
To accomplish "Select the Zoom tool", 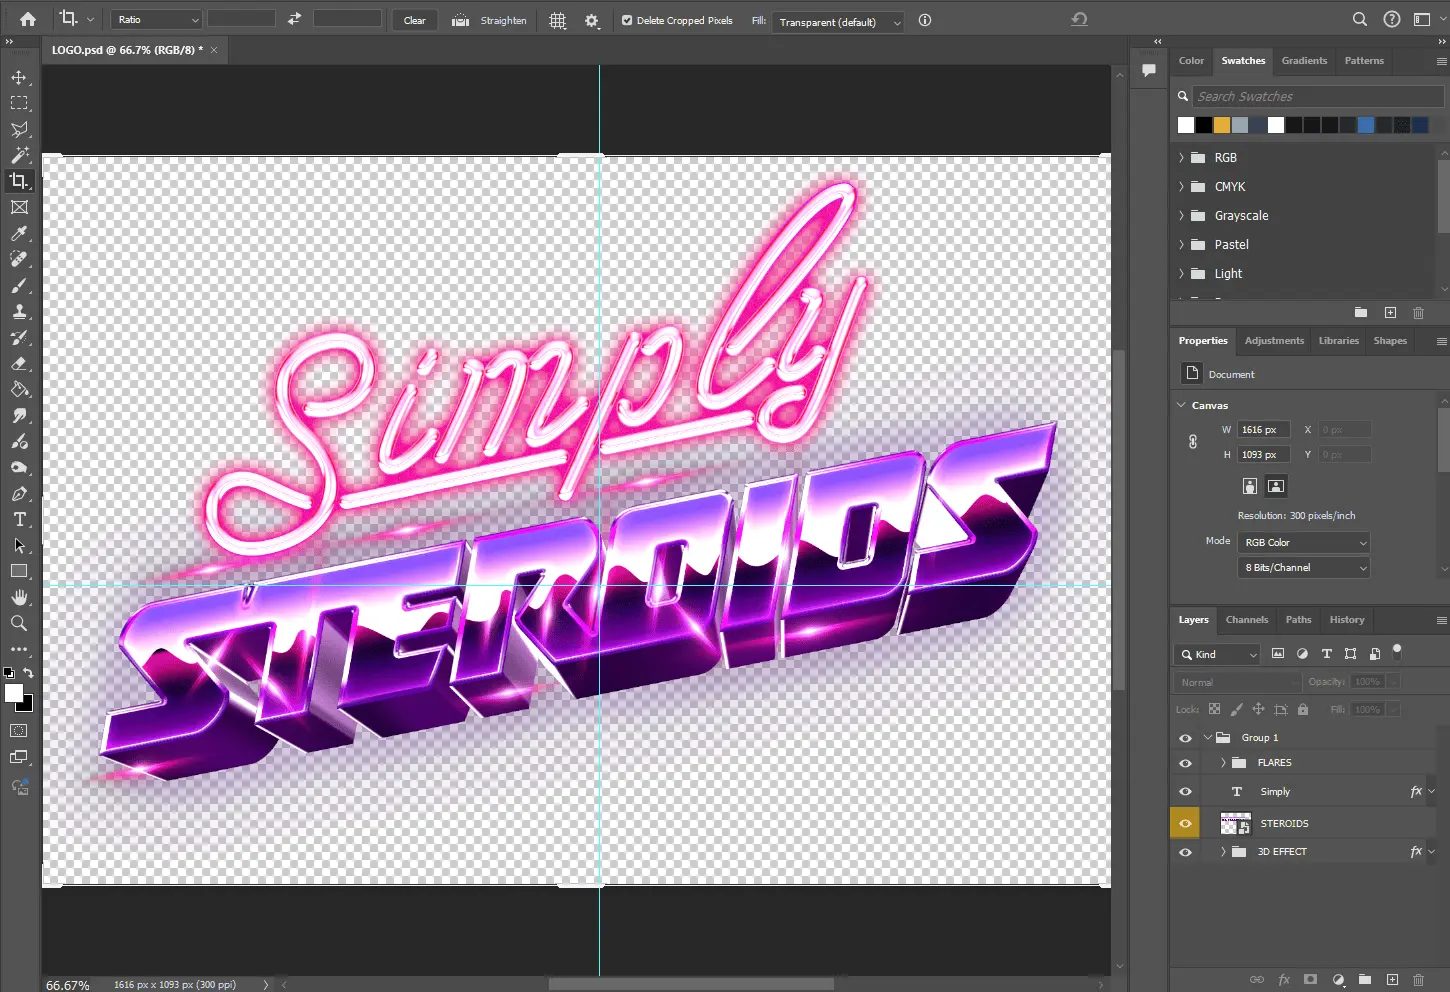I will [x=19, y=623].
